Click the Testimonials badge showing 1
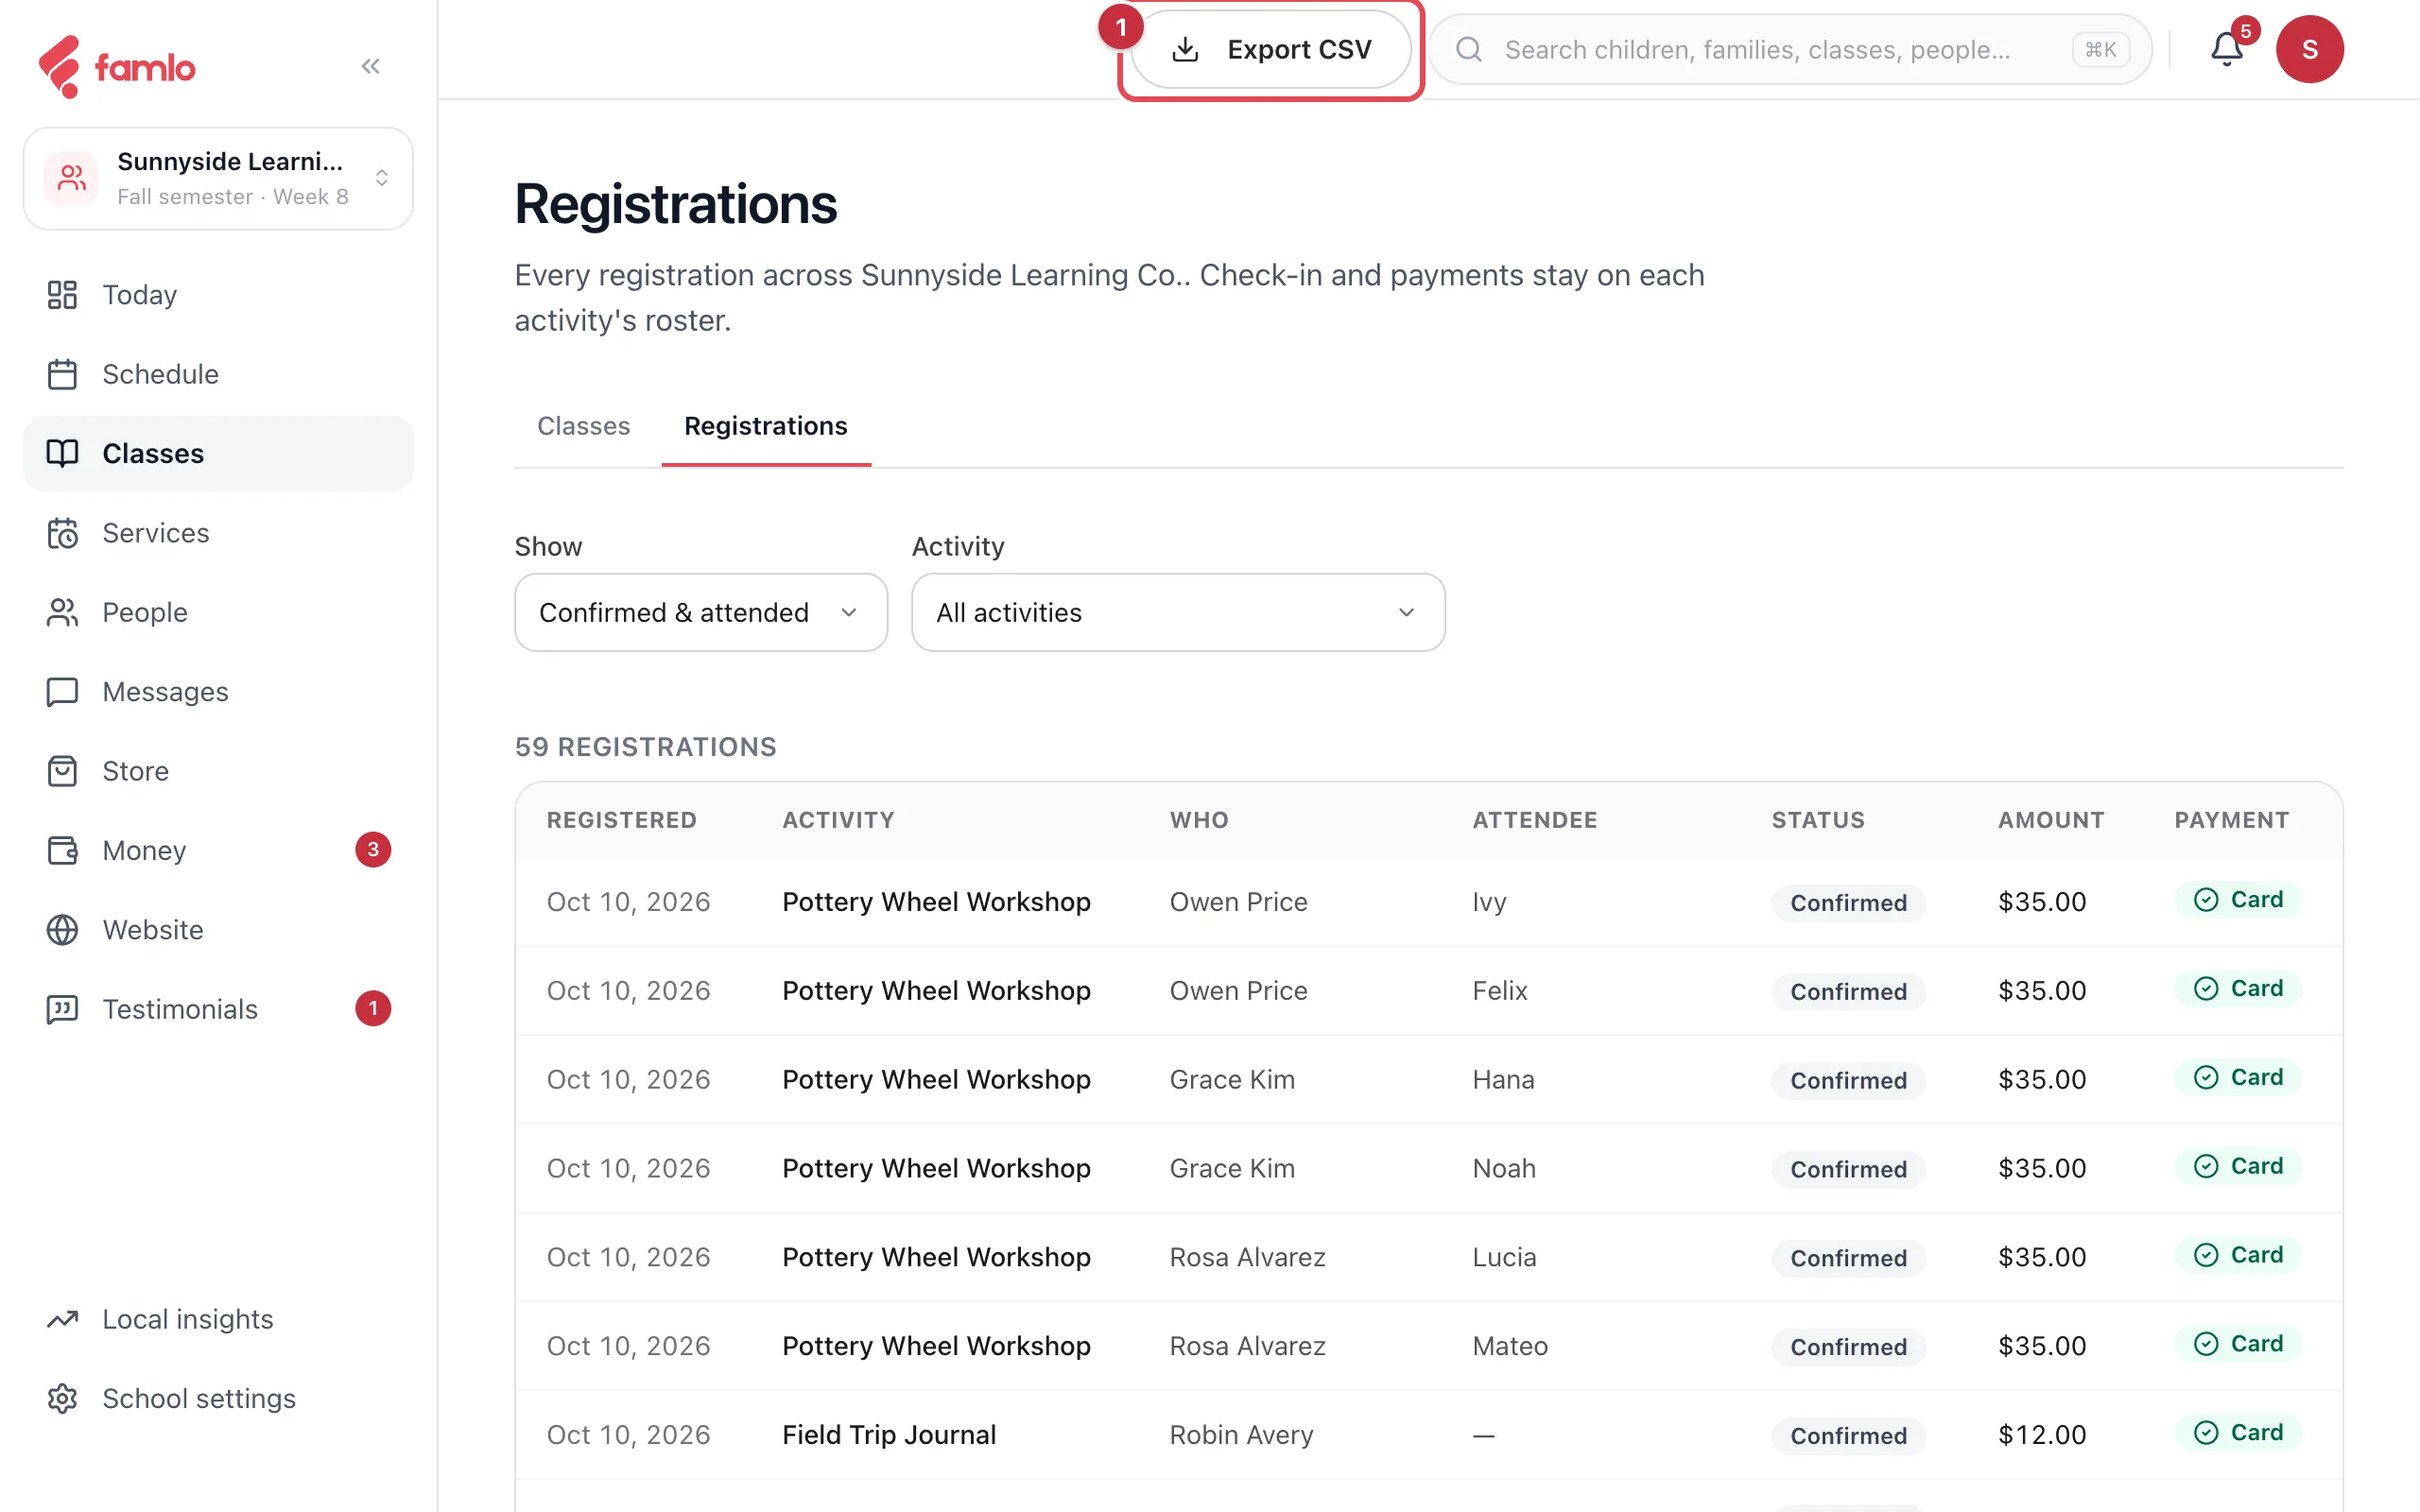The image size is (2420, 1512). coord(373,1009)
